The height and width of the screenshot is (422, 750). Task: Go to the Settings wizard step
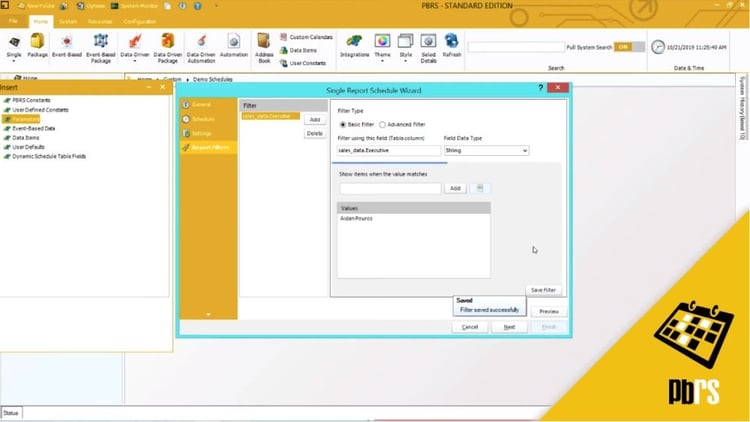point(208,133)
